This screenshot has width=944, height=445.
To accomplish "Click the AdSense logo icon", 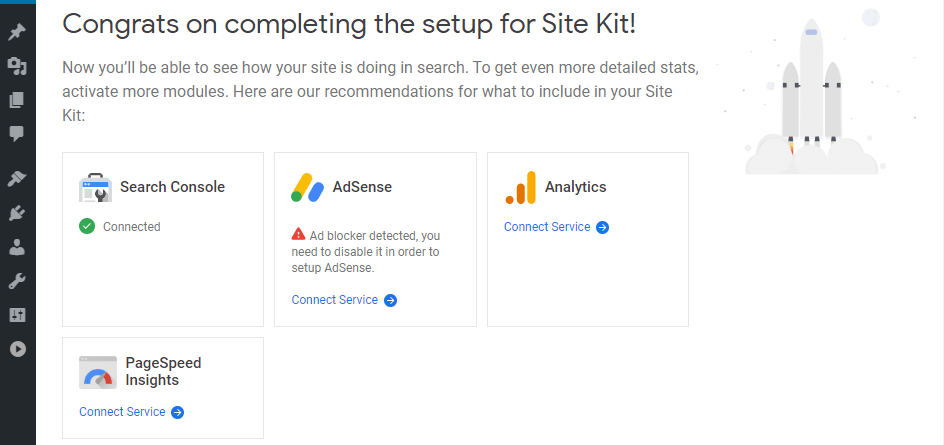I will click(308, 187).
